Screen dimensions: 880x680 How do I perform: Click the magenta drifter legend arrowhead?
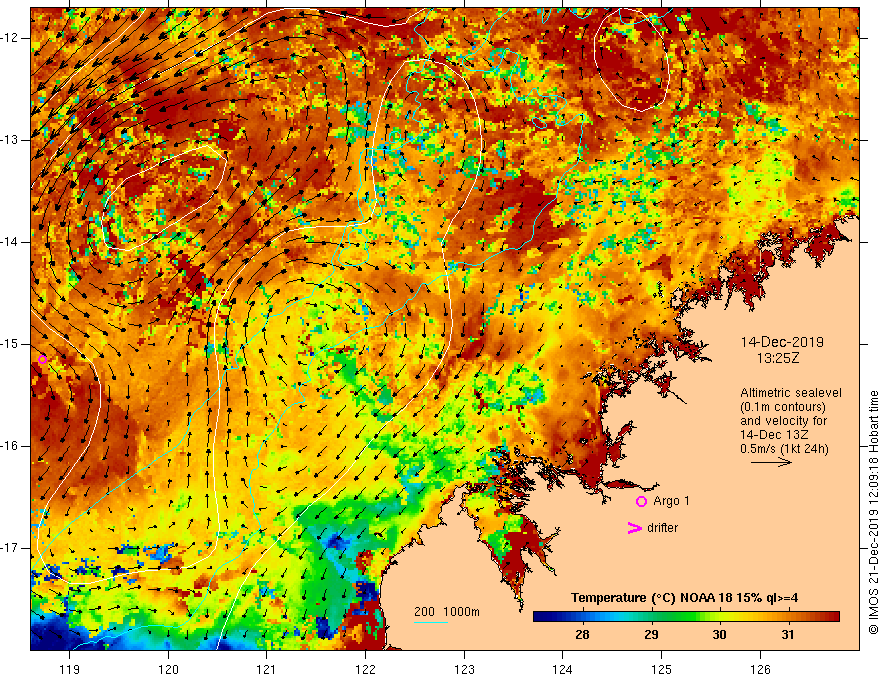point(634,528)
